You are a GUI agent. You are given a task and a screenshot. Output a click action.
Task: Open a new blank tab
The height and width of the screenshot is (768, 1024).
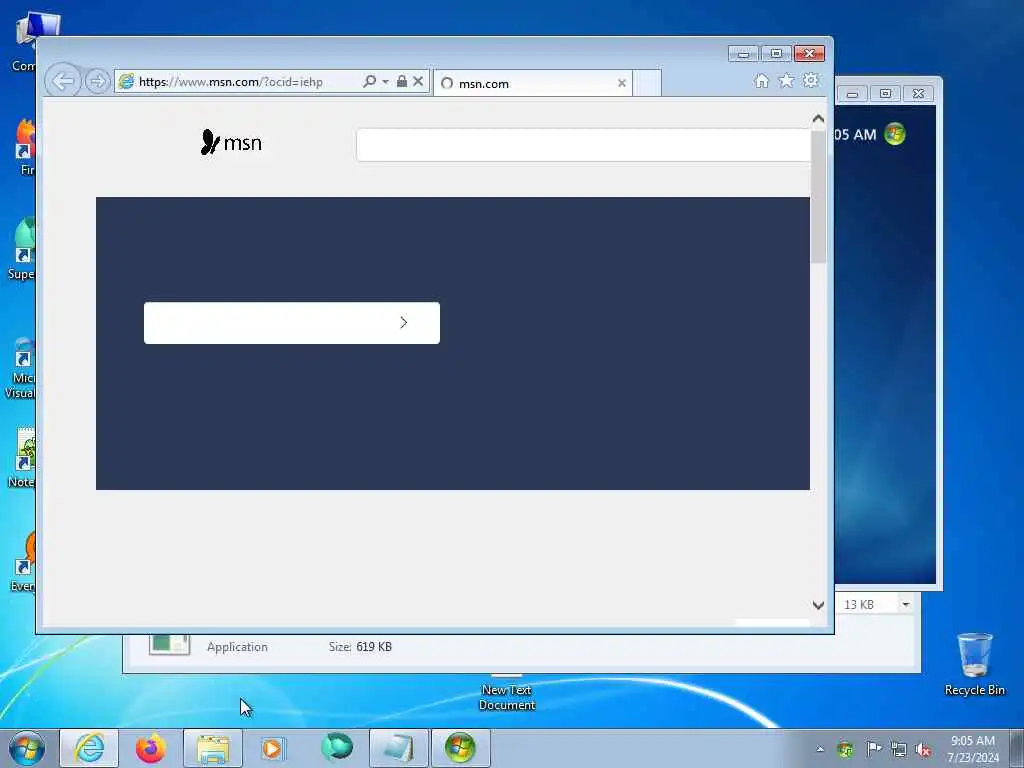point(647,83)
